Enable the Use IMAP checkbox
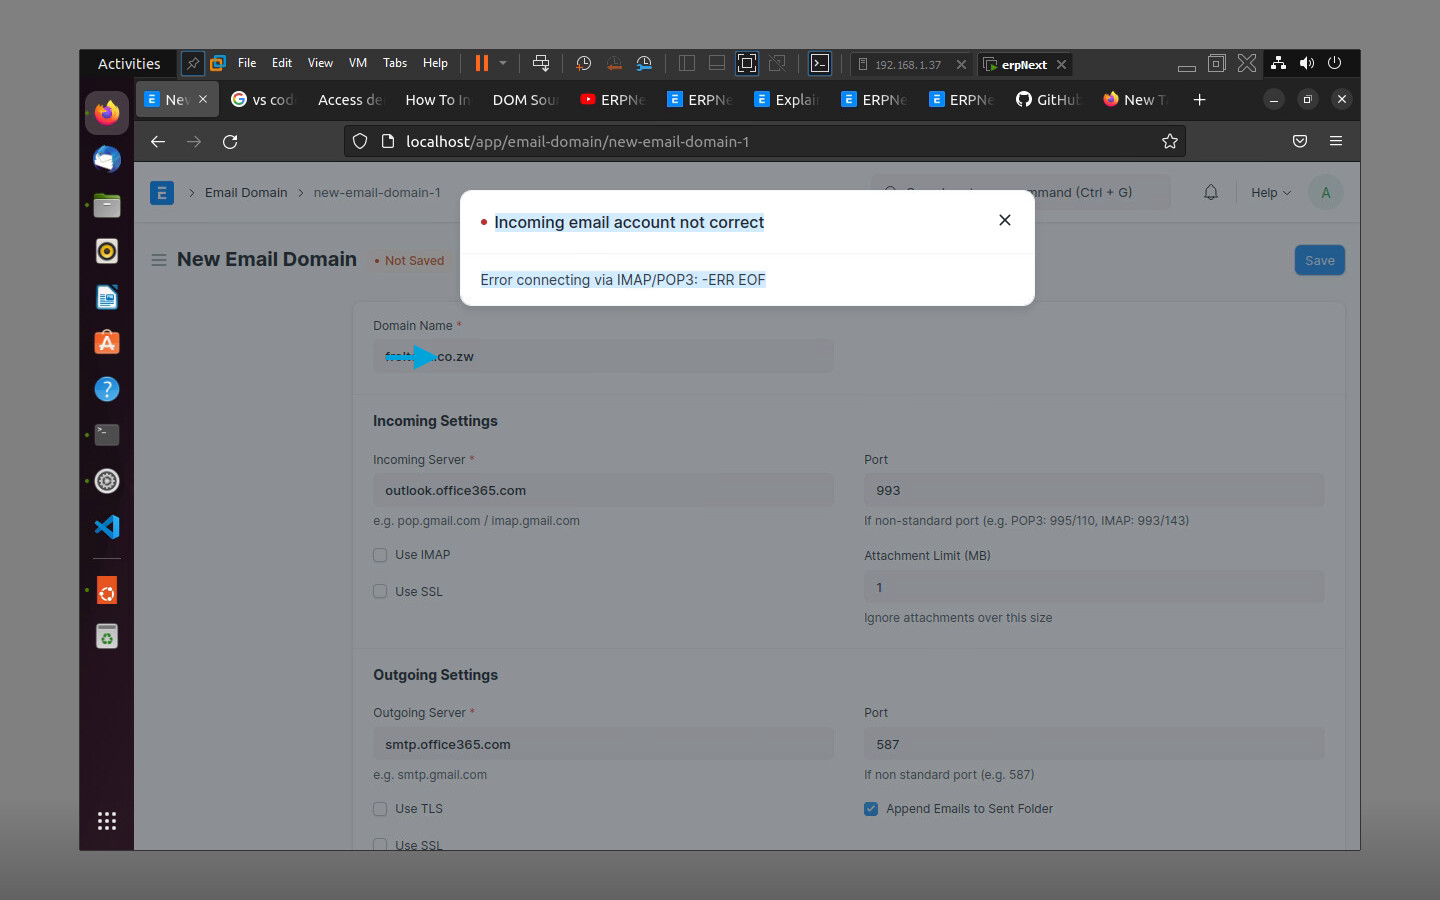Viewport: 1440px width, 900px height. [380, 555]
